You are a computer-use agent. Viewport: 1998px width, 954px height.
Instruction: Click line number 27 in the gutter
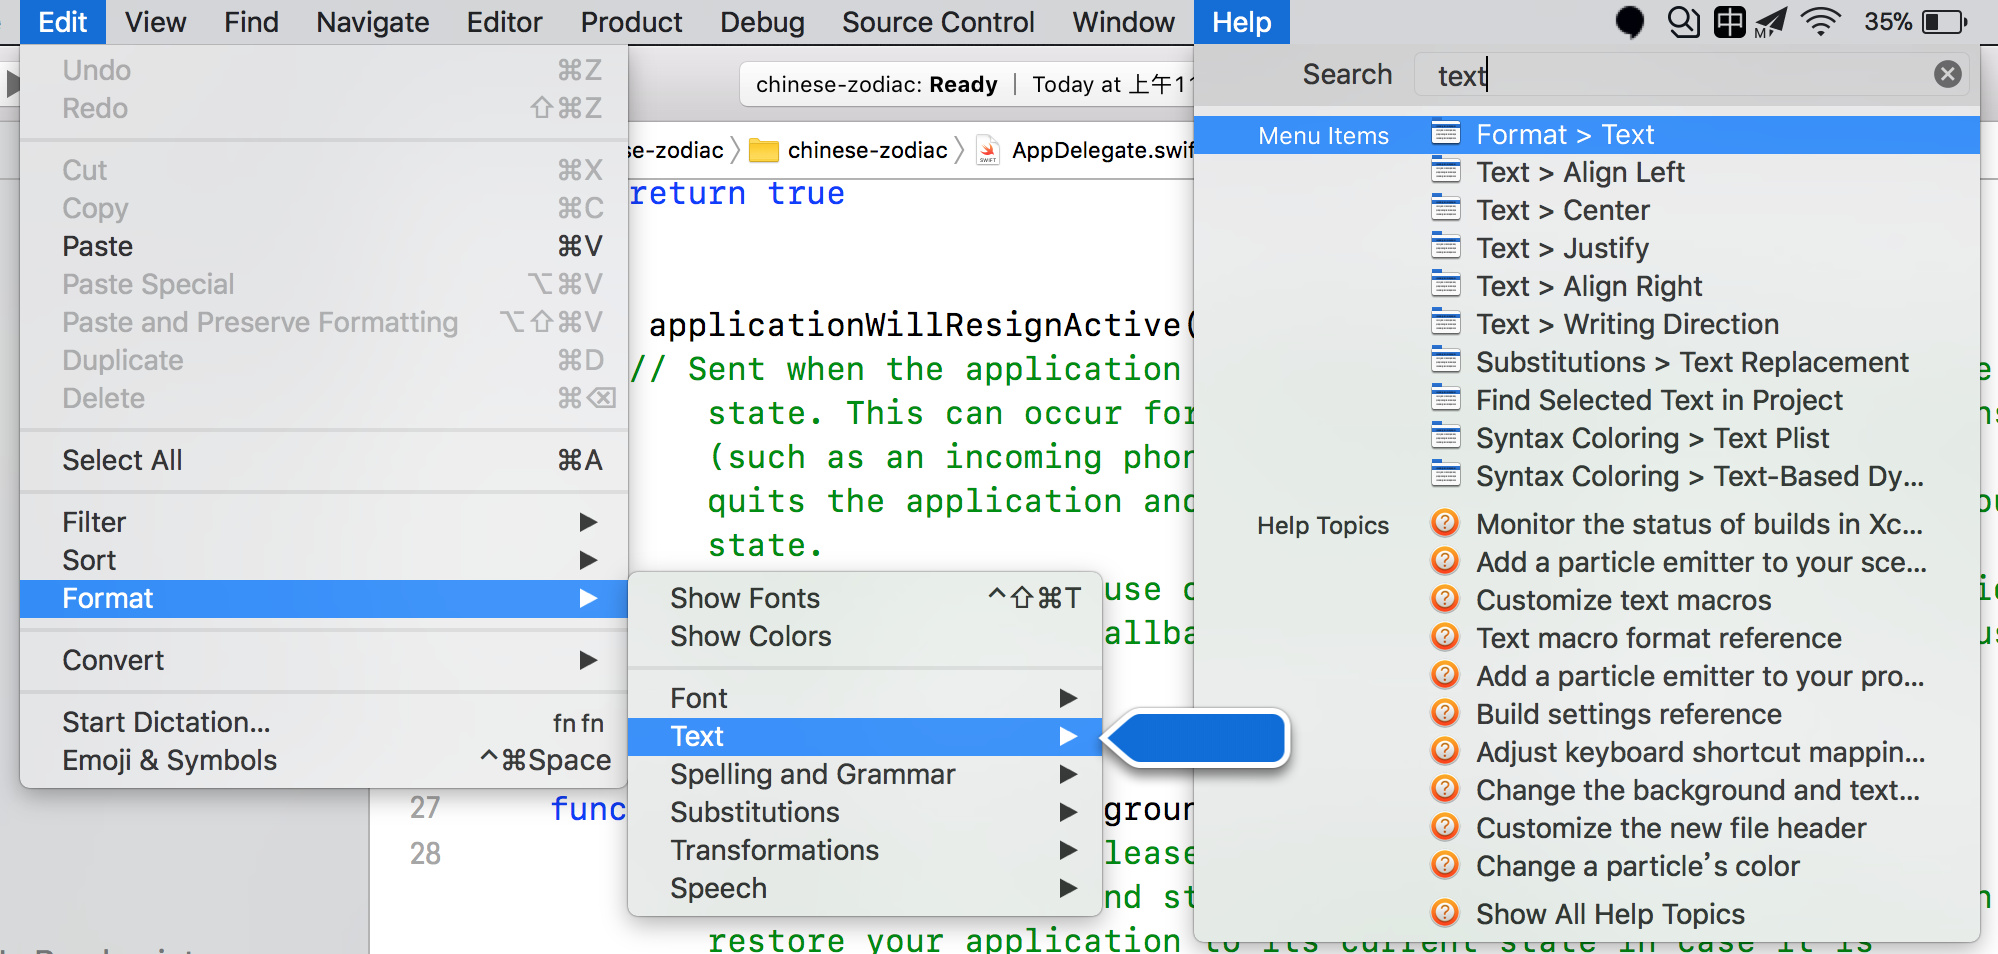click(x=425, y=807)
